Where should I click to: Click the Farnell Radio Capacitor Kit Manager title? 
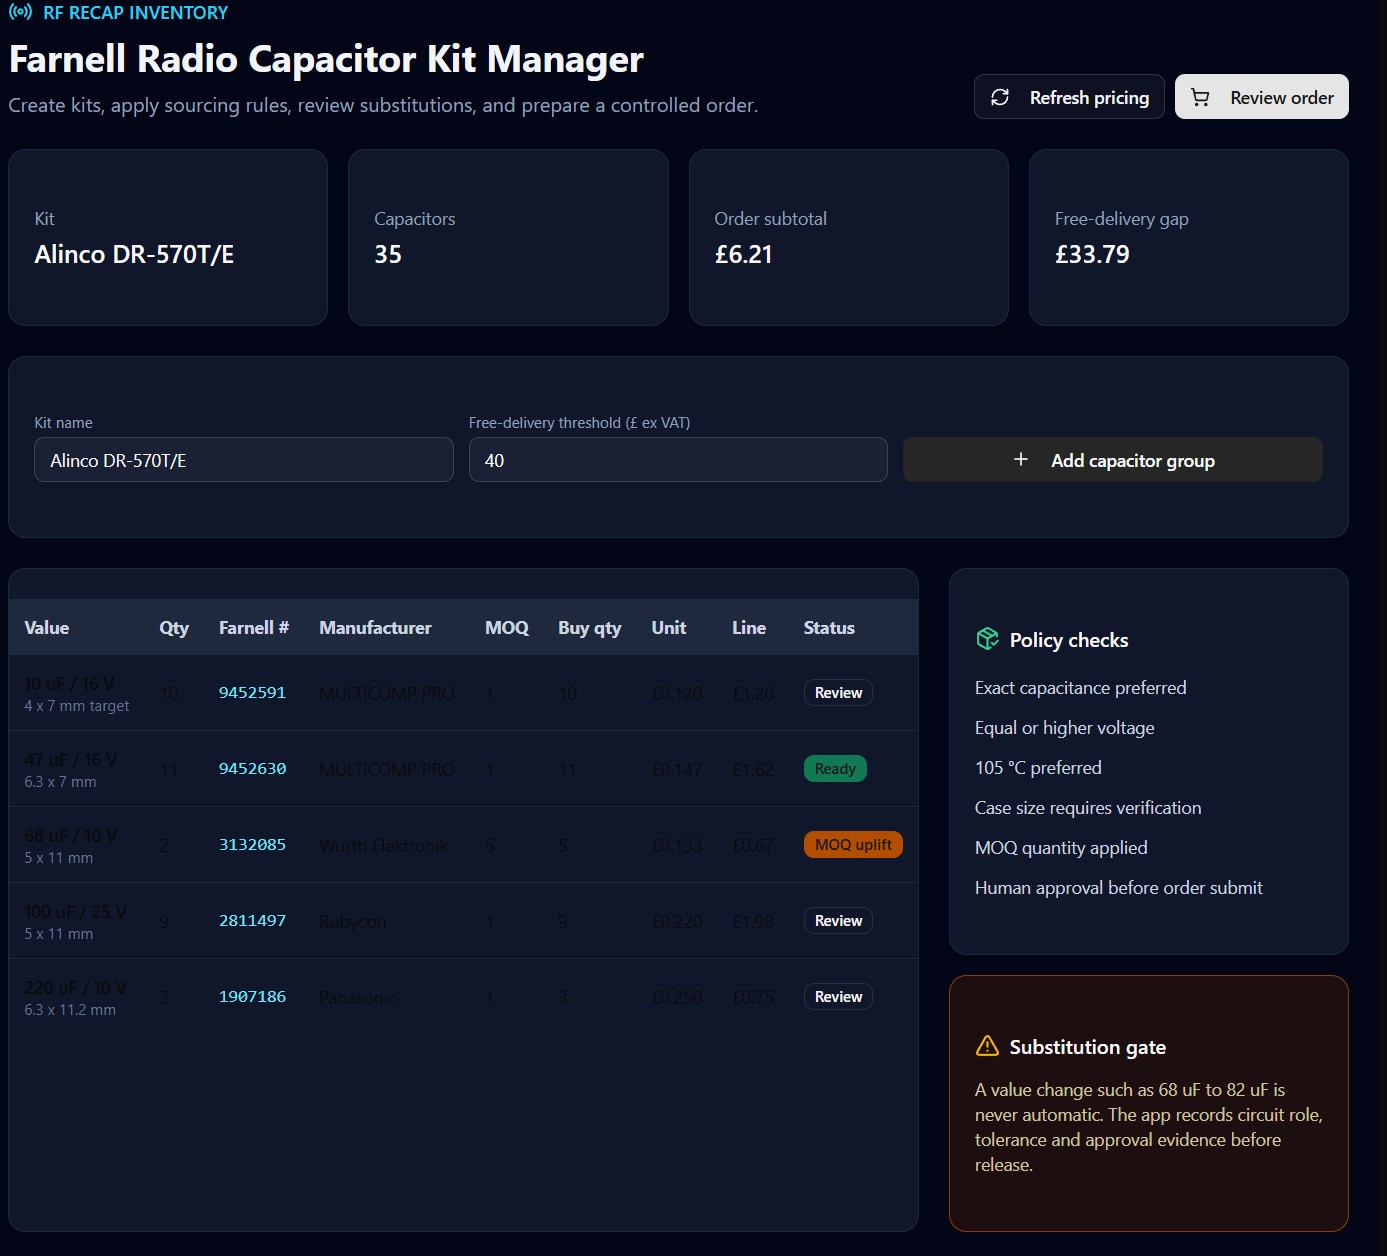326,59
